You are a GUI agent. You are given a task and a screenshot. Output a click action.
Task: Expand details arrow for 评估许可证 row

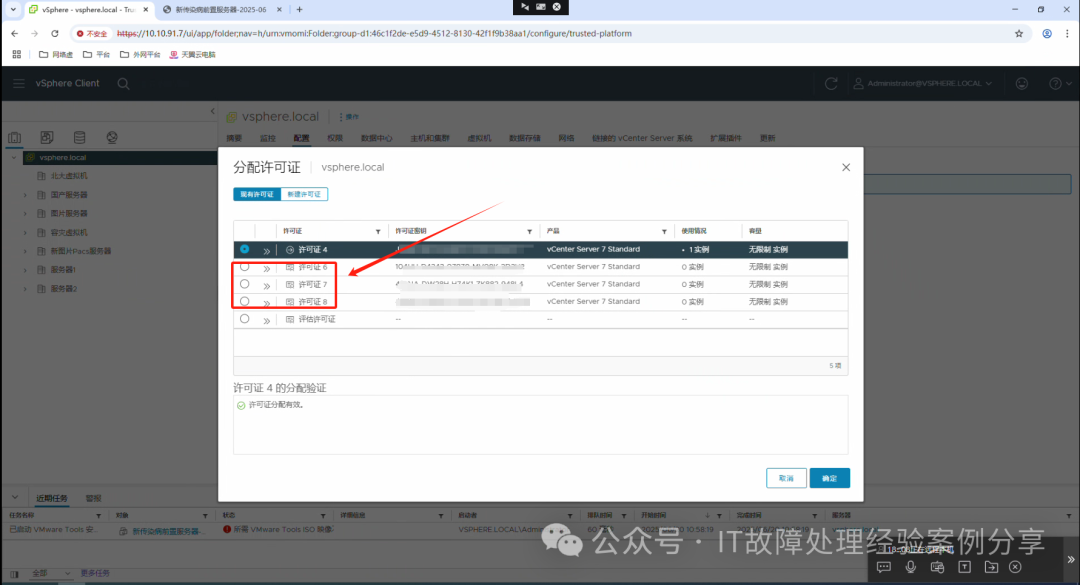(267, 320)
